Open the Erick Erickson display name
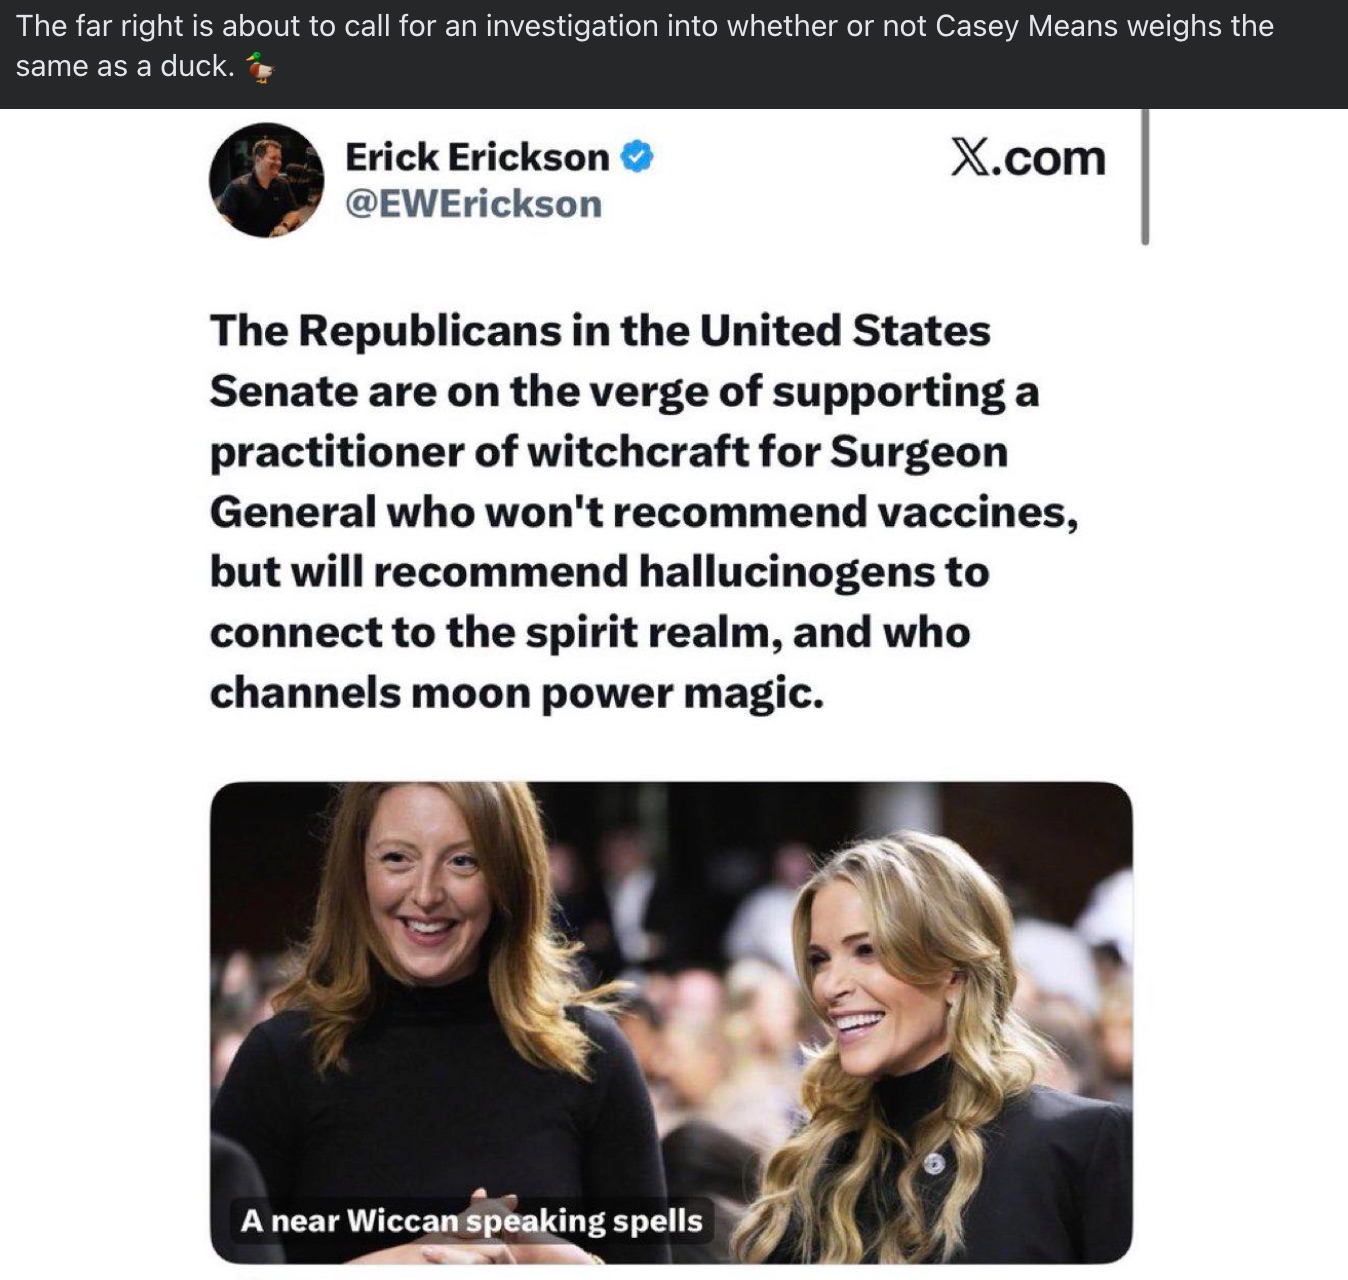The height and width of the screenshot is (1280, 1348). coord(477,157)
